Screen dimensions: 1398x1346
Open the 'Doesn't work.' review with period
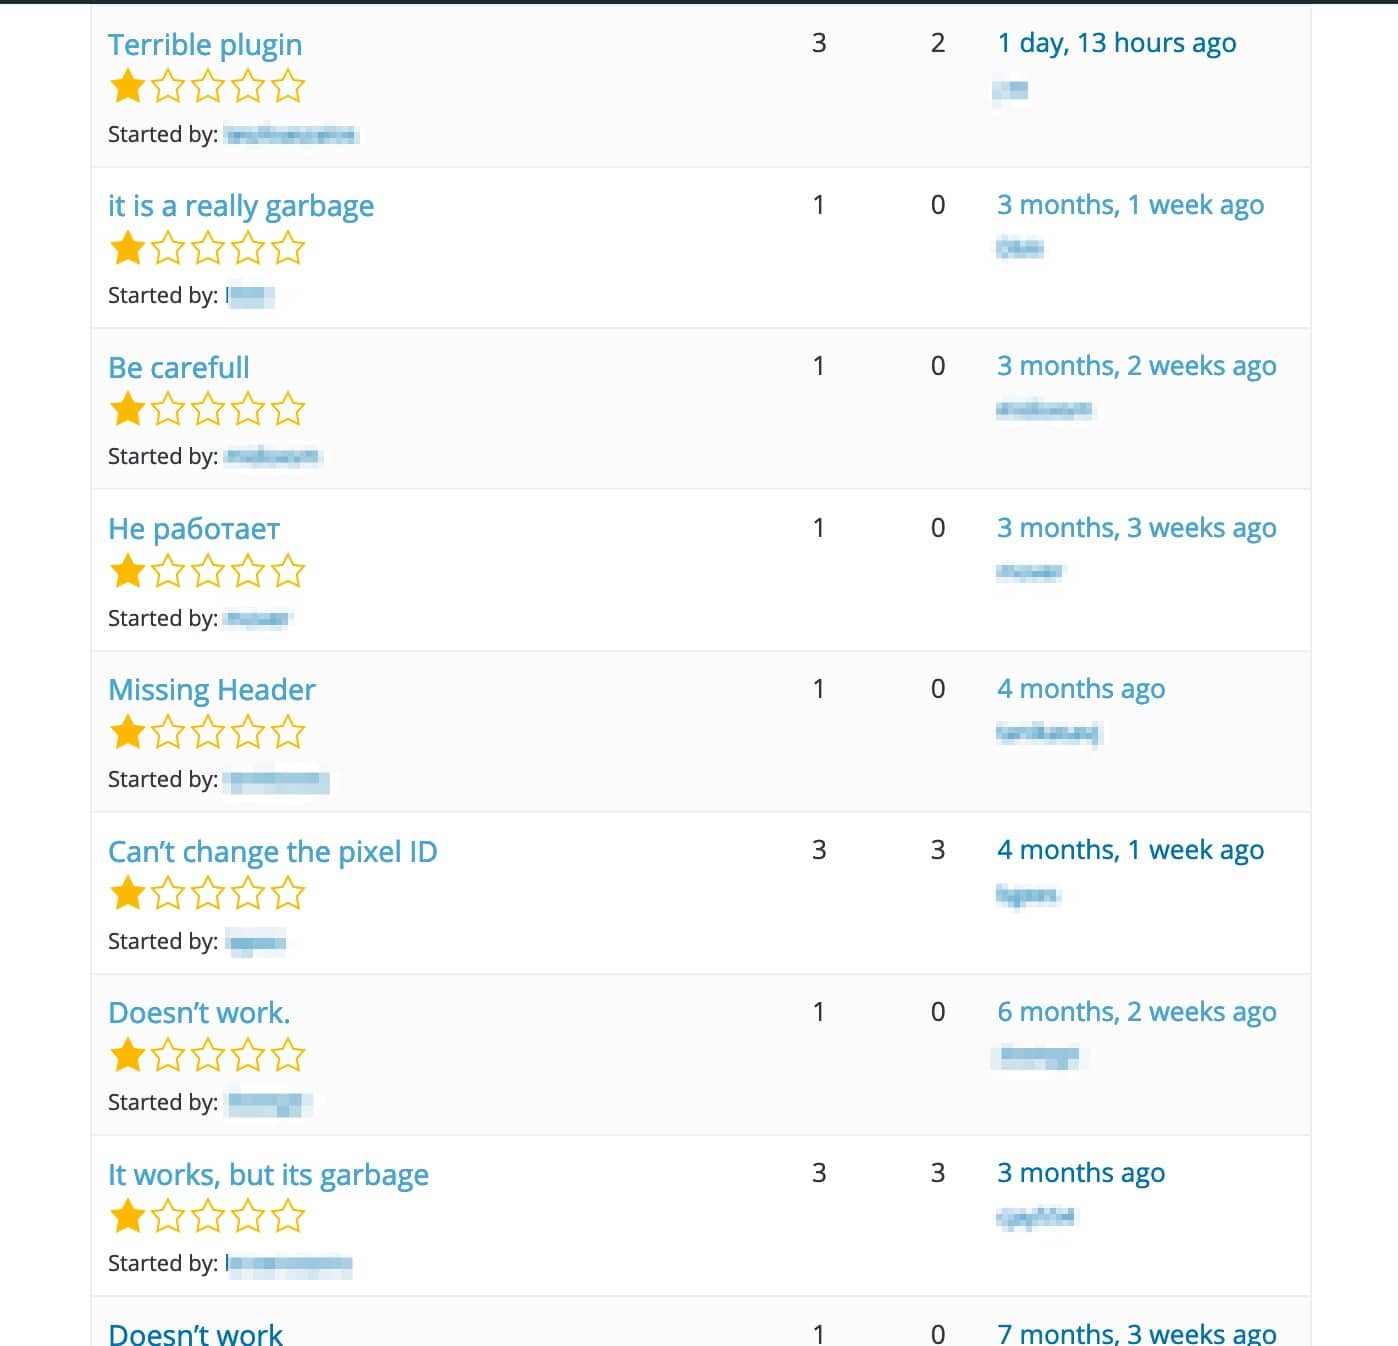(x=199, y=1013)
